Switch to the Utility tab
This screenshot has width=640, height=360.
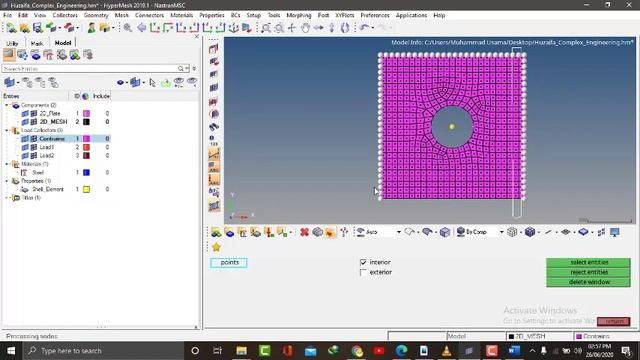coord(12,43)
